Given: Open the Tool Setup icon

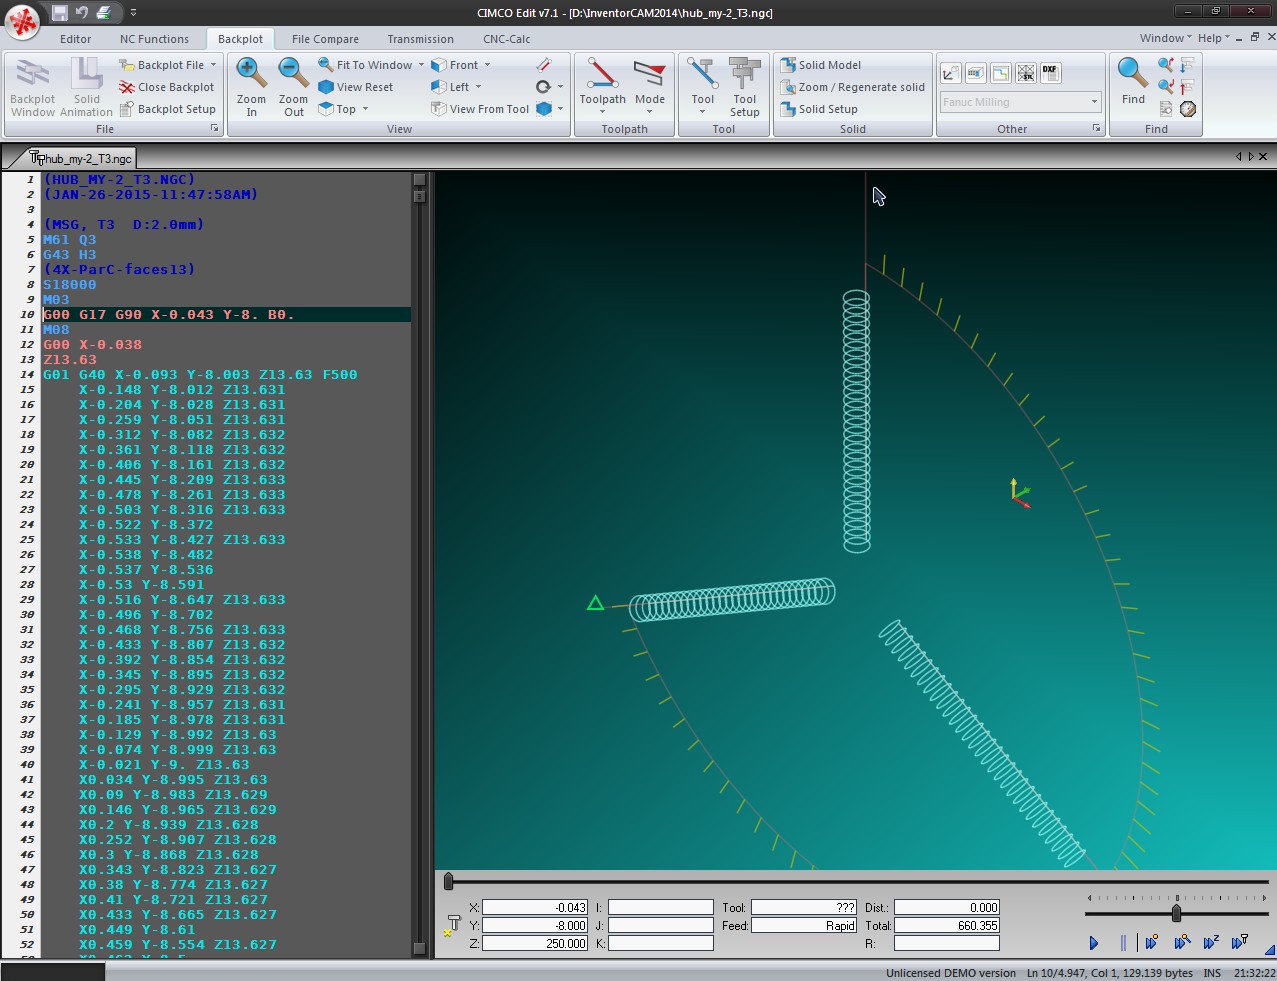Looking at the screenshot, I should click(x=744, y=75).
